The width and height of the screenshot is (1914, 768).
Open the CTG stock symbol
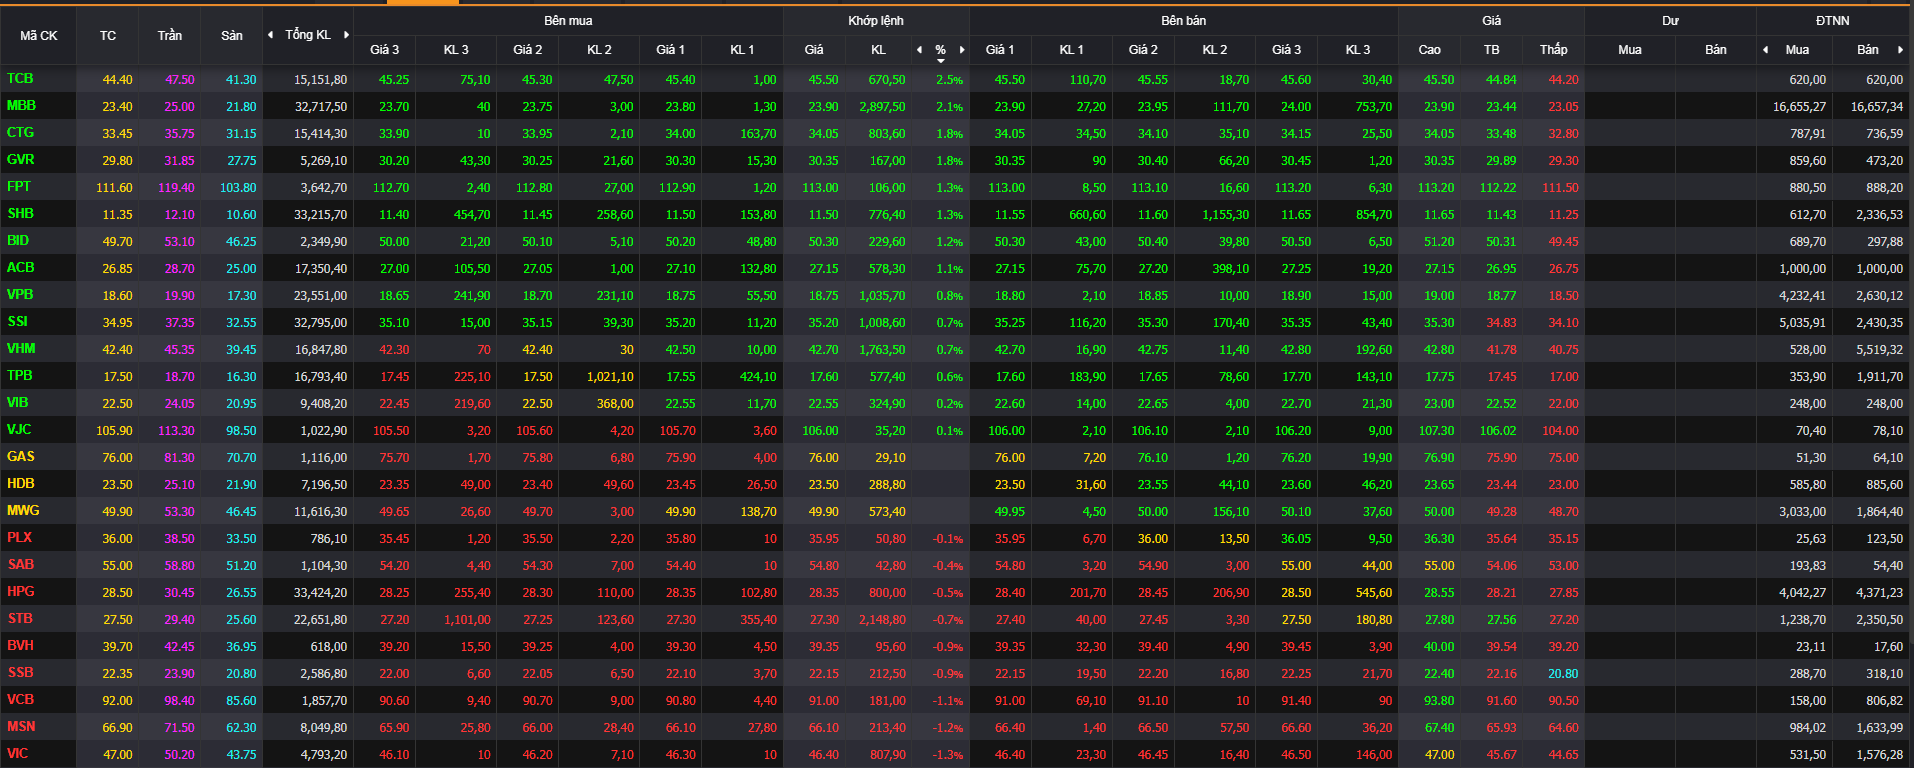tap(20, 133)
